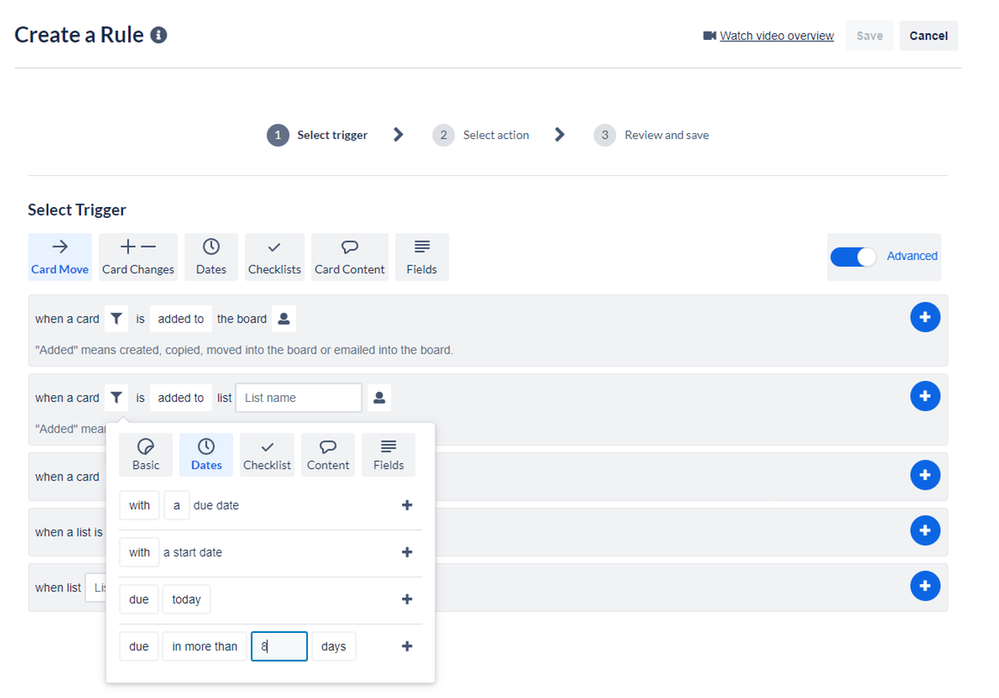
Task: Click the partly hidden list name field in 'when list' row
Action: point(96,587)
